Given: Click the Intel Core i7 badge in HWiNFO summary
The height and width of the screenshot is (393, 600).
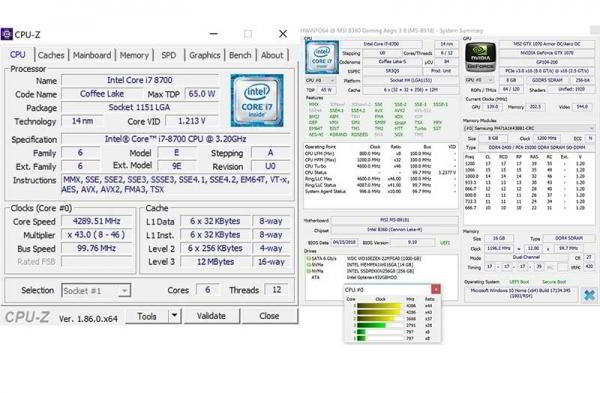Looking at the screenshot, I should tap(322, 57).
